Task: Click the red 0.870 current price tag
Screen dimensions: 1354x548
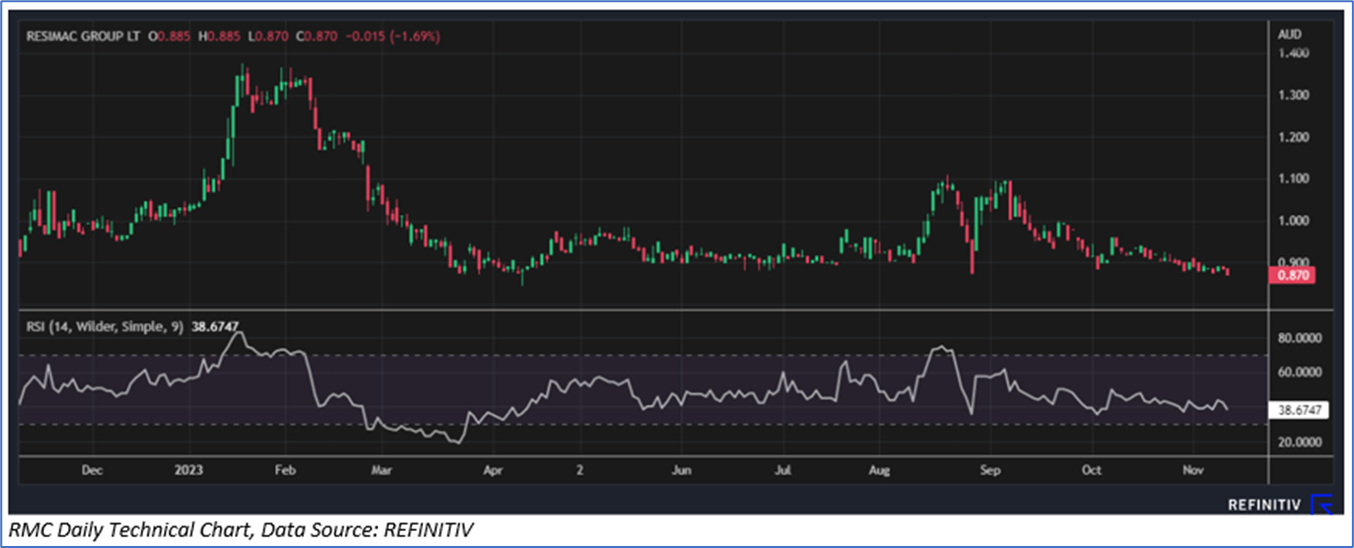Action: click(x=1293, y=275)
